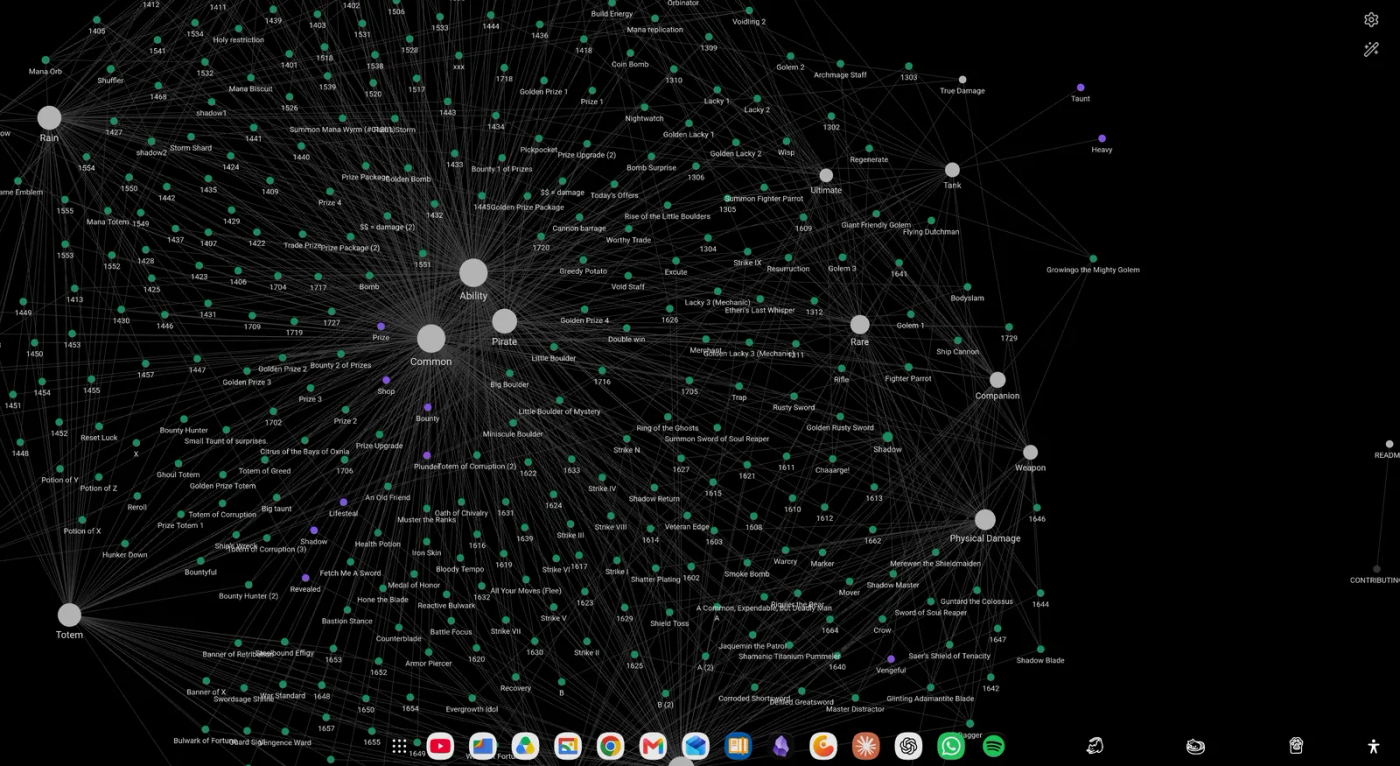The width and height of the screenshot is (1400, 766).
Task: Open the orange C app in dock
Action: 823,746
